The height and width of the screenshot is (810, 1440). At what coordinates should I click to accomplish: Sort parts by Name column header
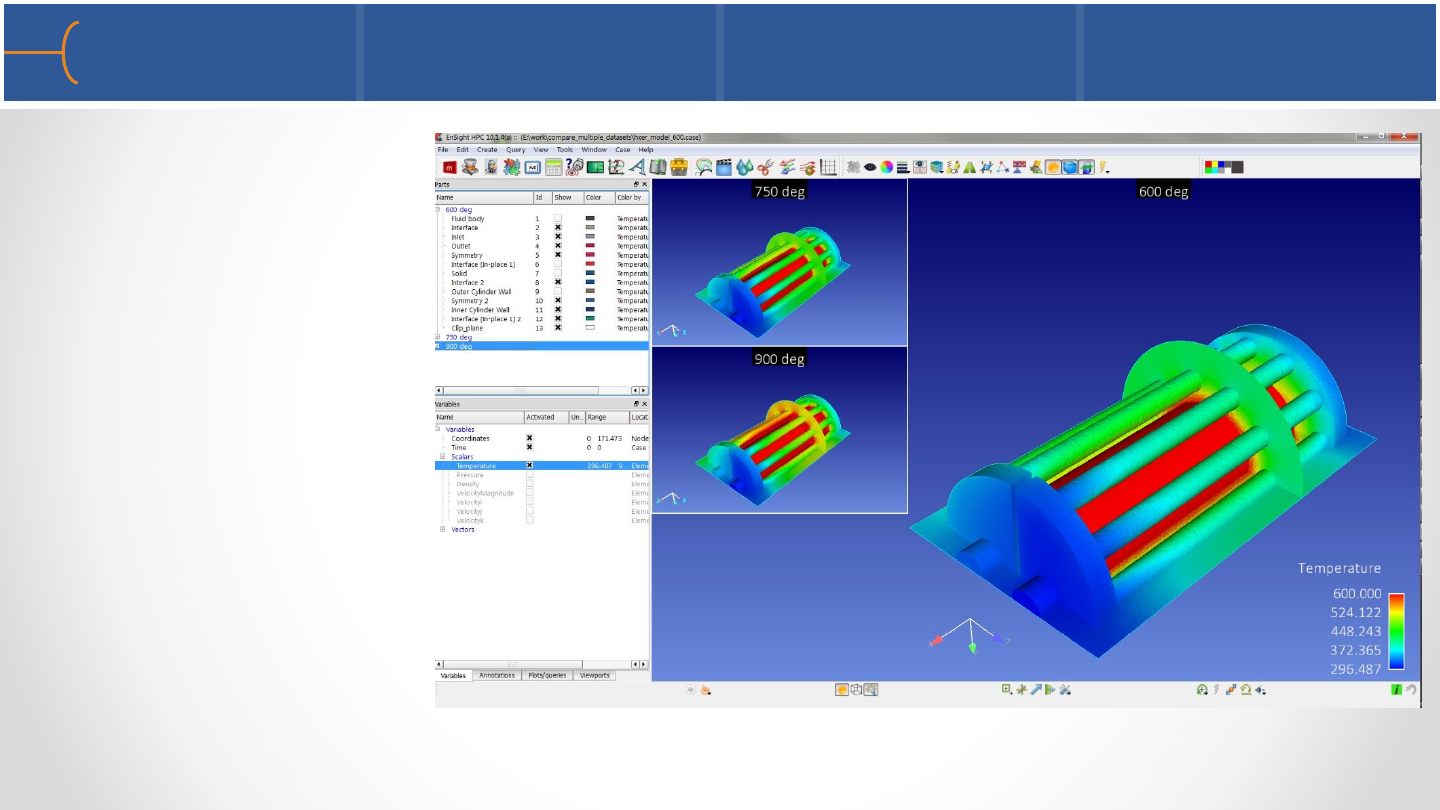483,197
